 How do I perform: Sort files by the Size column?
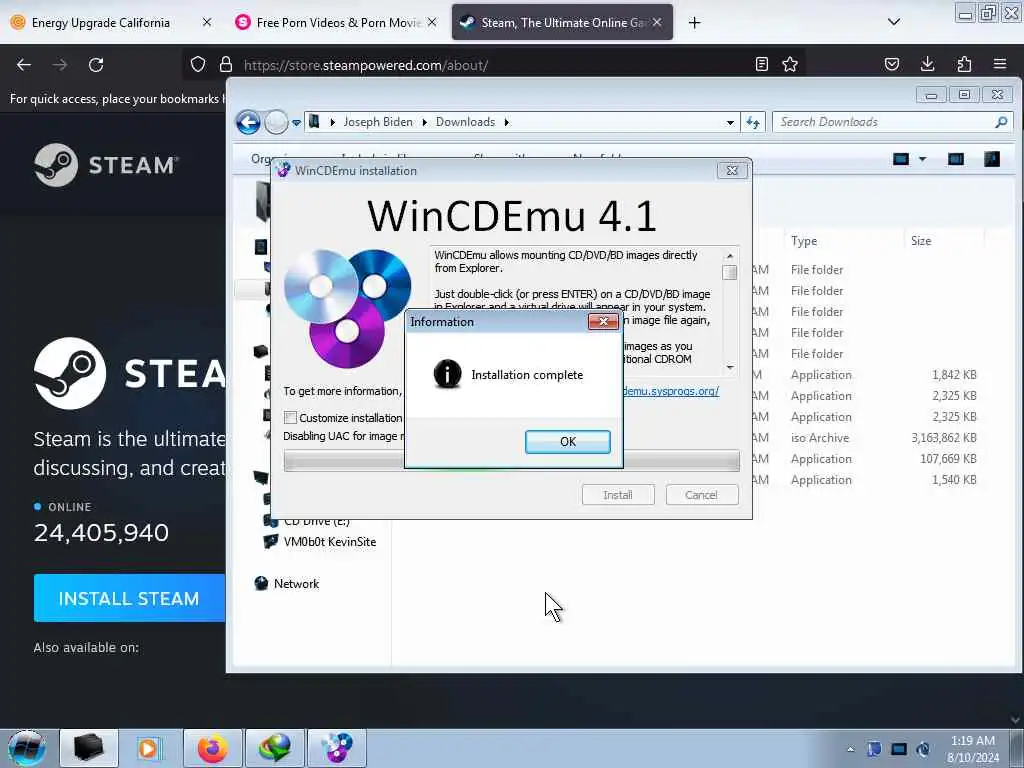pyautogui.click(x=921, y=241)
